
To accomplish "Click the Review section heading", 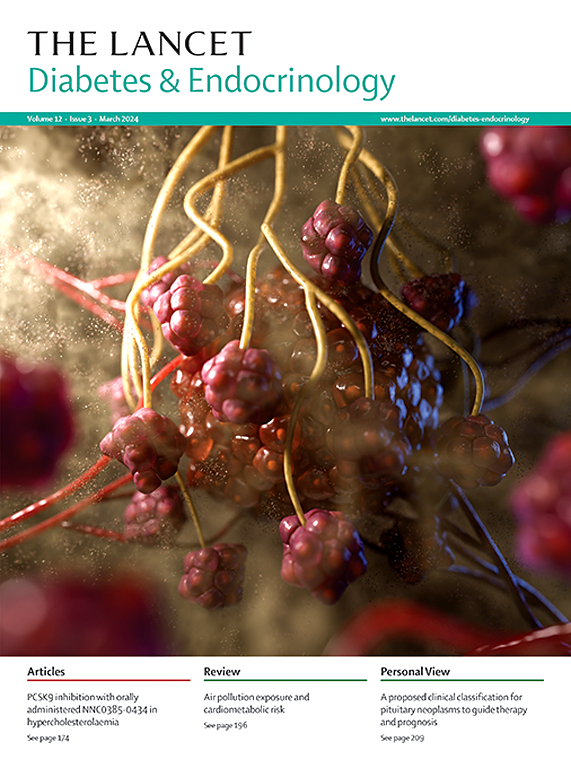I will (x=222, y=672).
